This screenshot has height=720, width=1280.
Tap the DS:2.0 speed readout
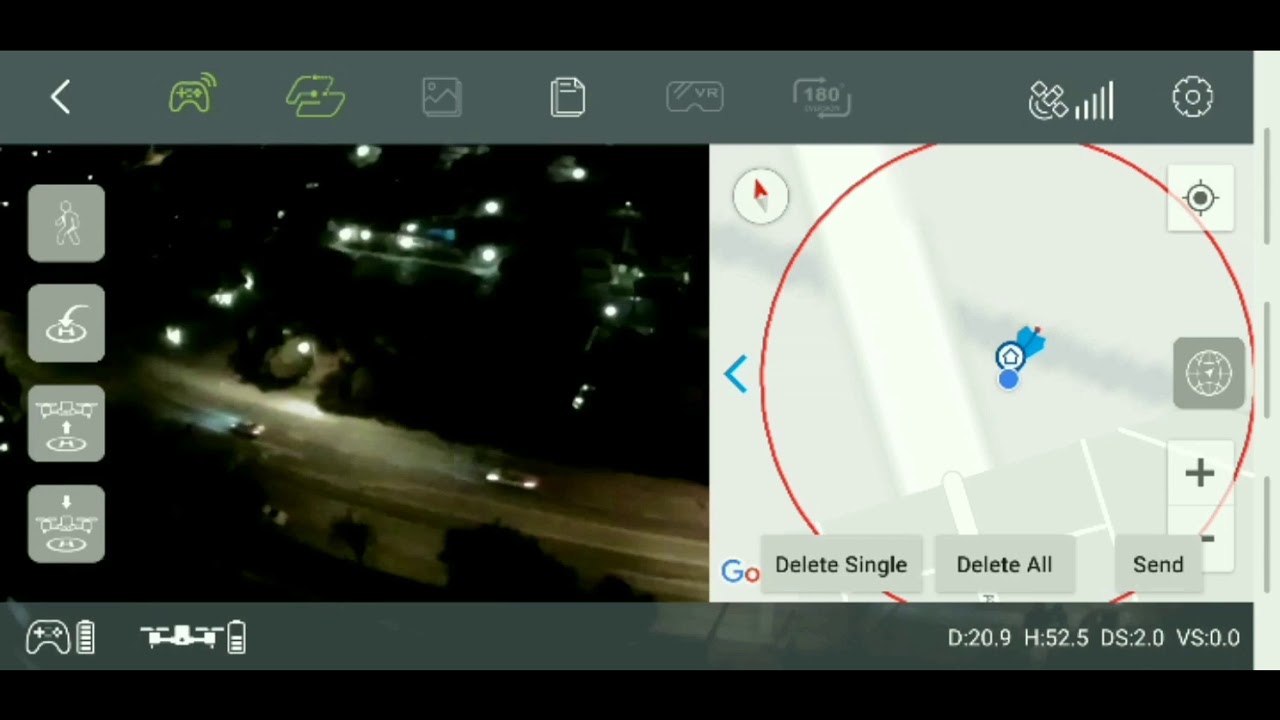tap(1132, 638)
